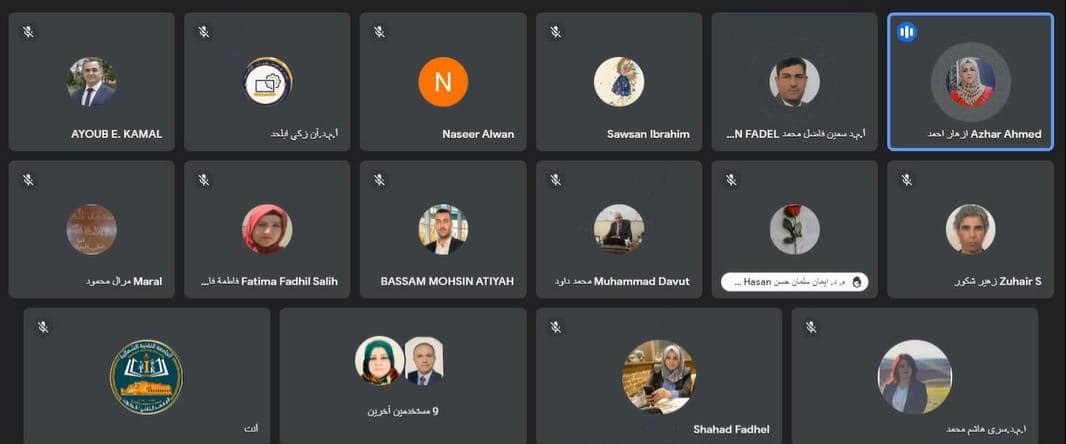Click muted mic icon on Fatima Fadhil Salih tile
Image resolution: width=1066 pixels, height=444 pixels.
[203, 180]
